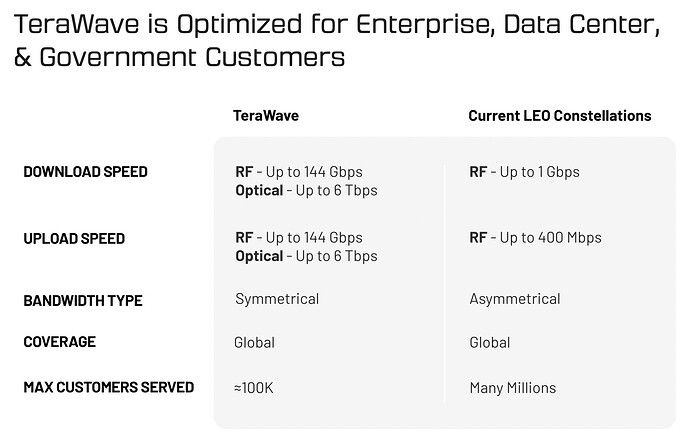
Task: Click TeraWave download Optical Up to 6 Tbps
Action: click(306, 190)
